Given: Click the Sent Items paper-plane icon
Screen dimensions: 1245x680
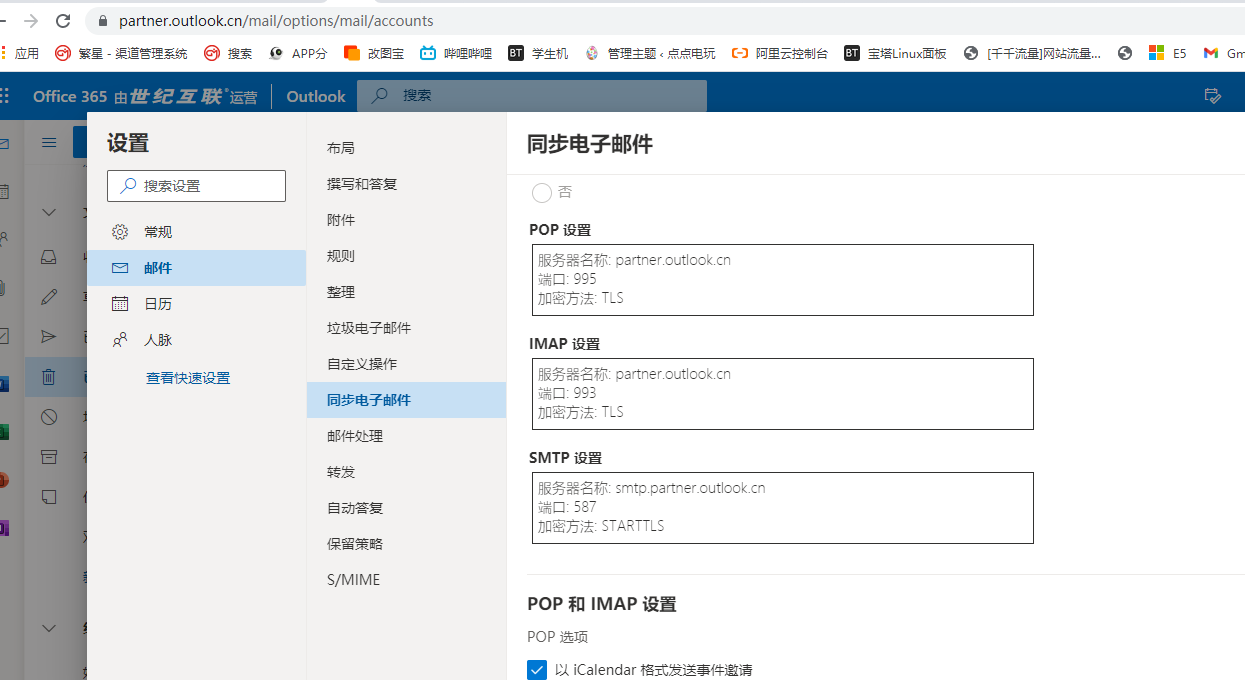Looking at the screenshot, I should [48, 336].
